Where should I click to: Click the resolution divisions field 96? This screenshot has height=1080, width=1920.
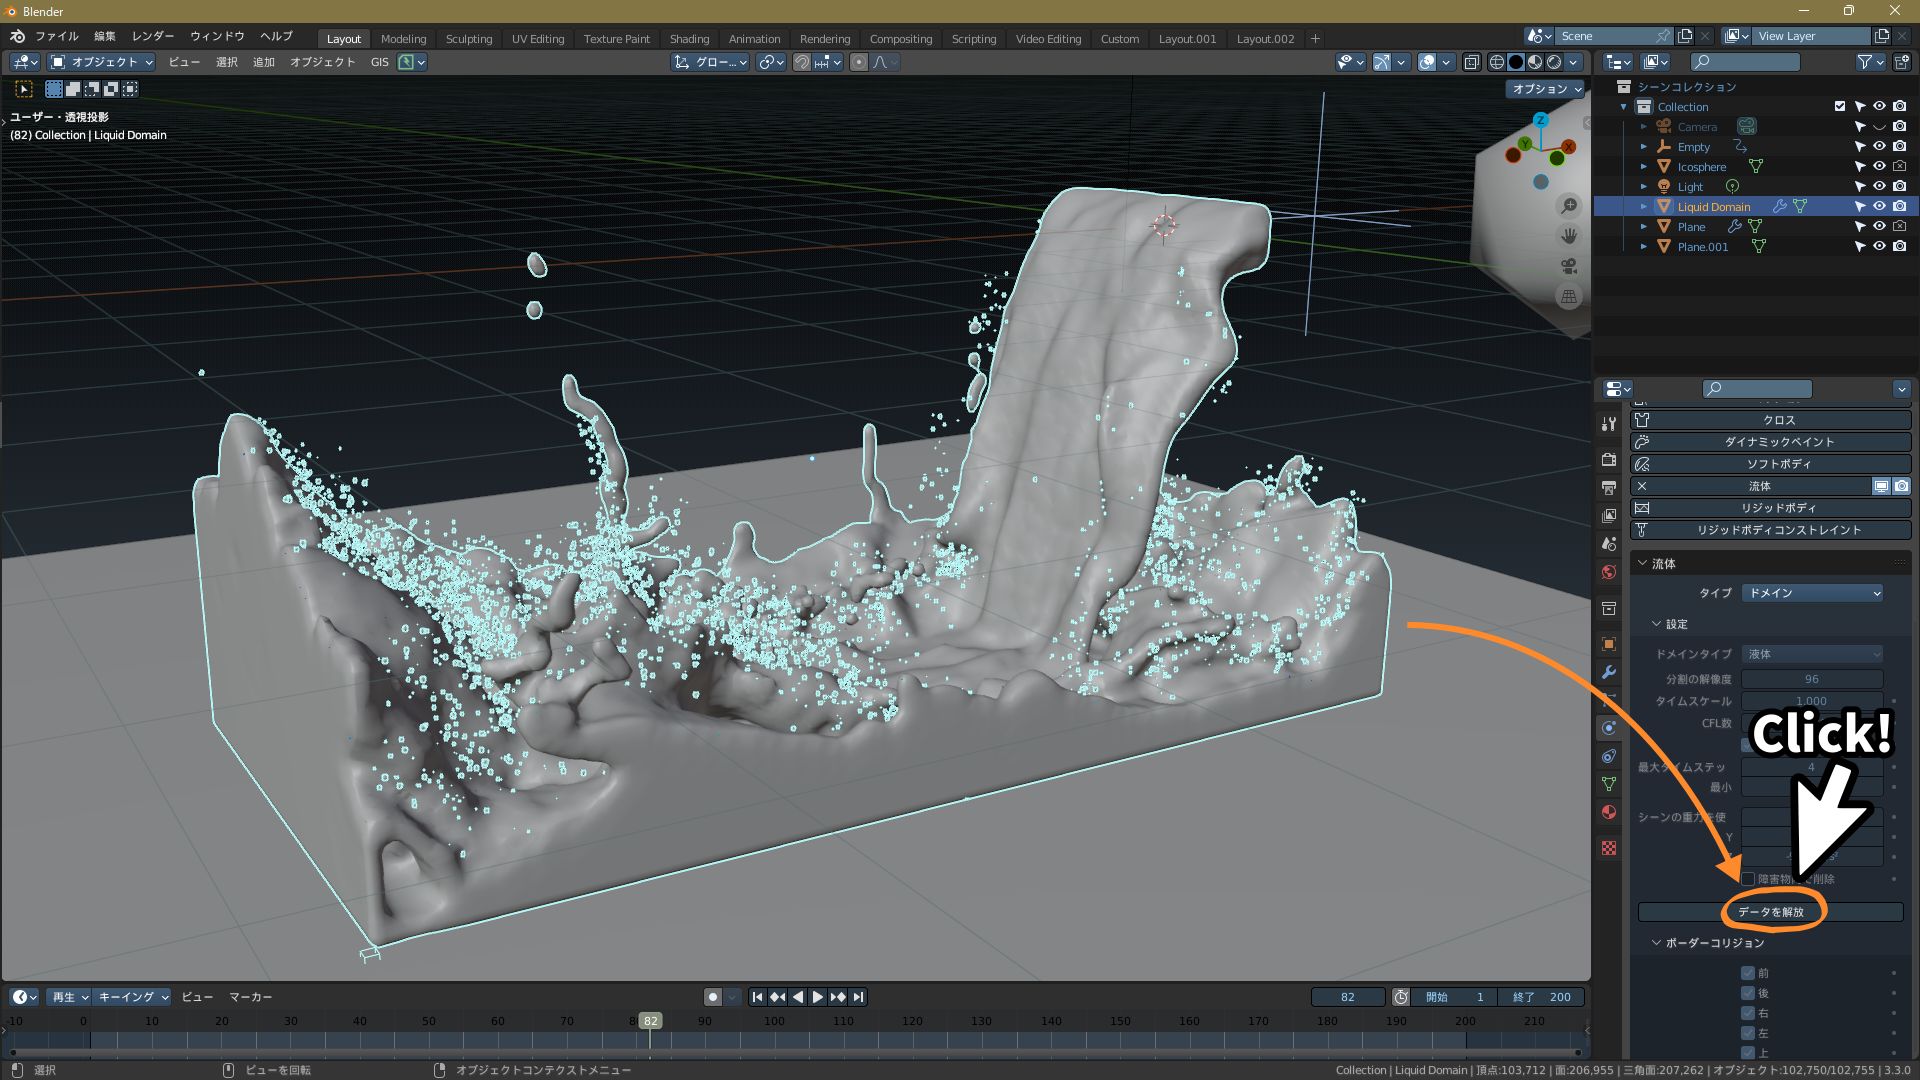click(1811, 679)
